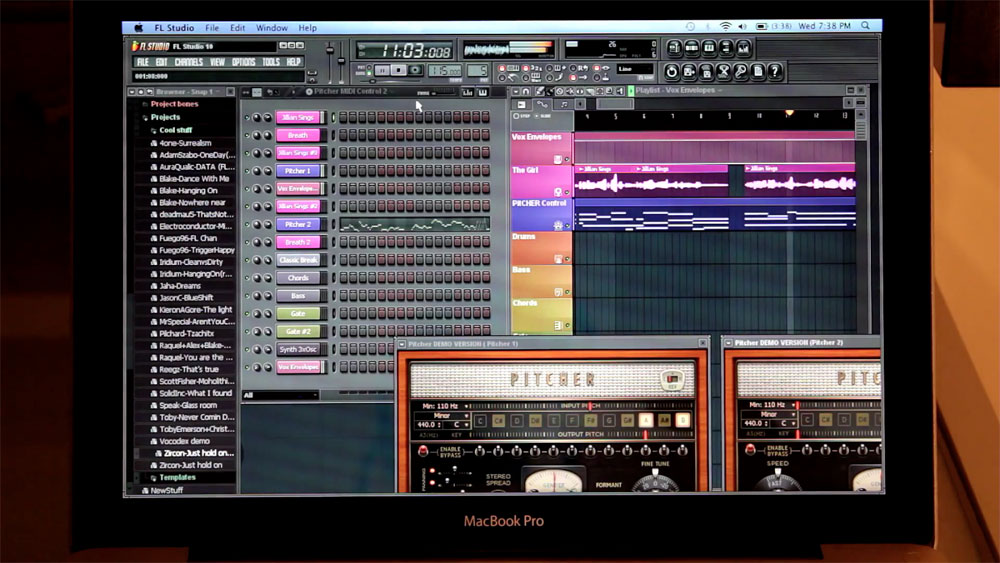Select the Synth 3xOsc channel button
The height and width of the screenshot is (563, 1000).
pos(298,349)
